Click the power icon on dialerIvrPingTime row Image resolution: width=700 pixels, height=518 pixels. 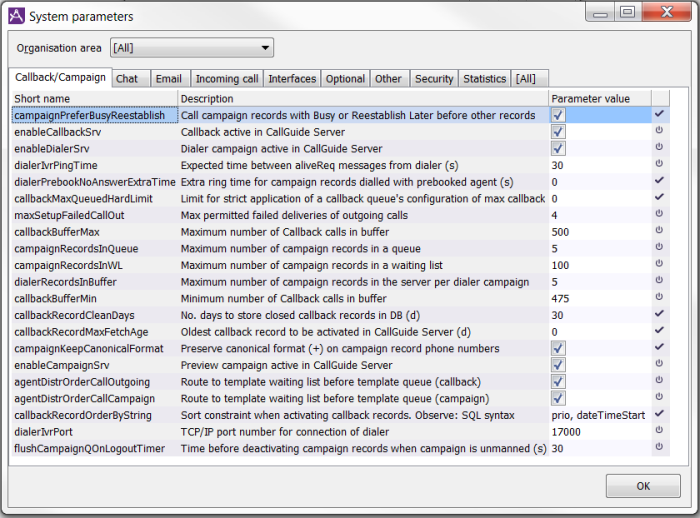[658, 165]
